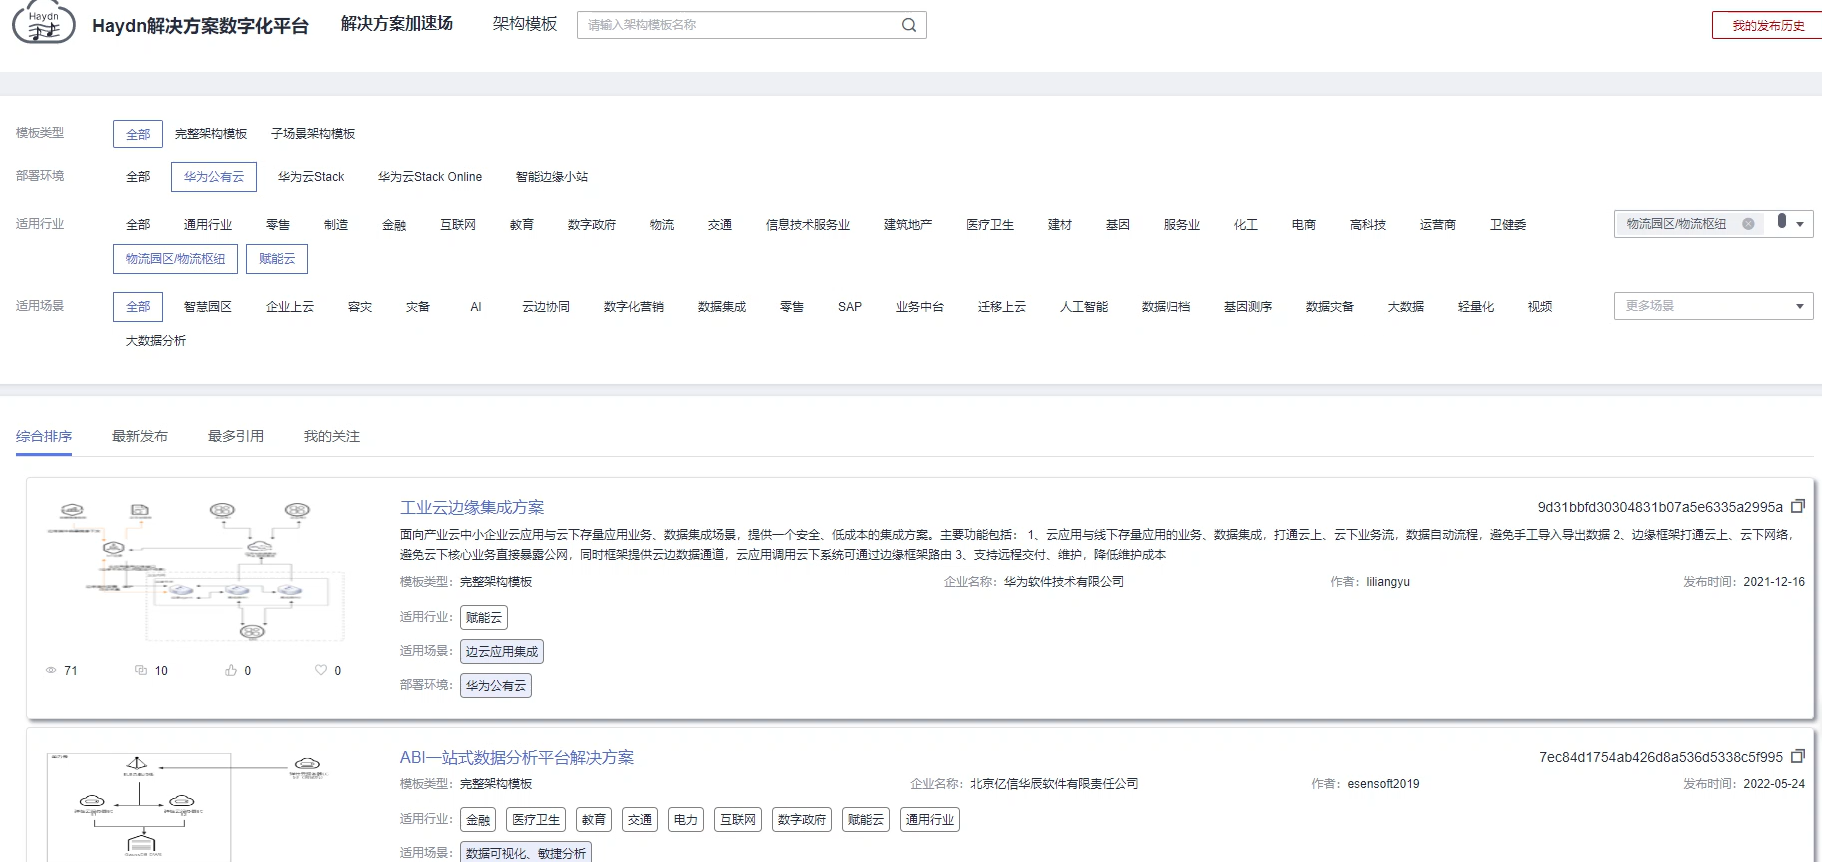Switch to 综合排序 sorting tab
1822x862 pixels.
44,436
